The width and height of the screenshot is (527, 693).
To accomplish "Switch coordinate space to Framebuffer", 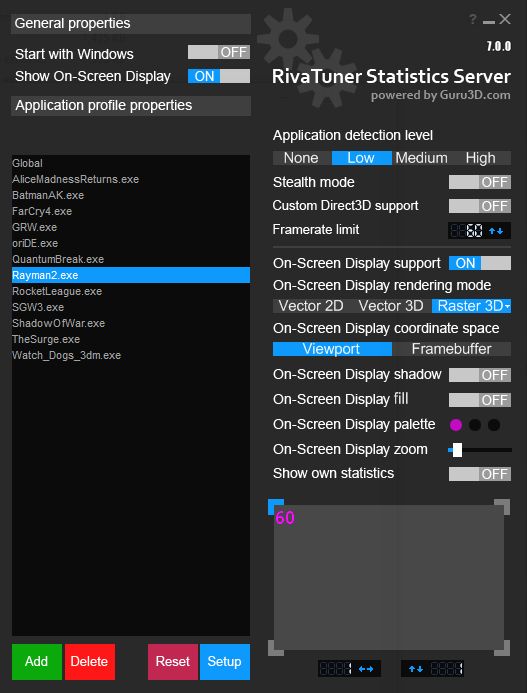I will click(x=451, y=349).
